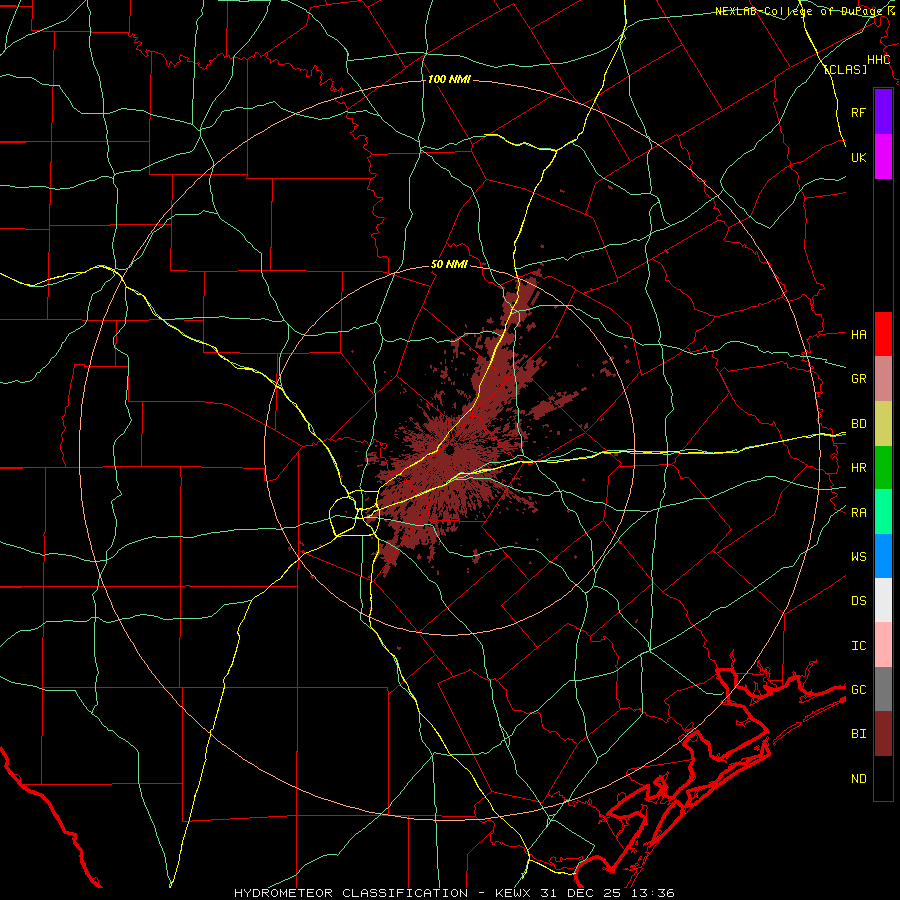Click the magenta UK legend color swatch
Viewport: 900px width, 900px height.
tap(883, 157)
